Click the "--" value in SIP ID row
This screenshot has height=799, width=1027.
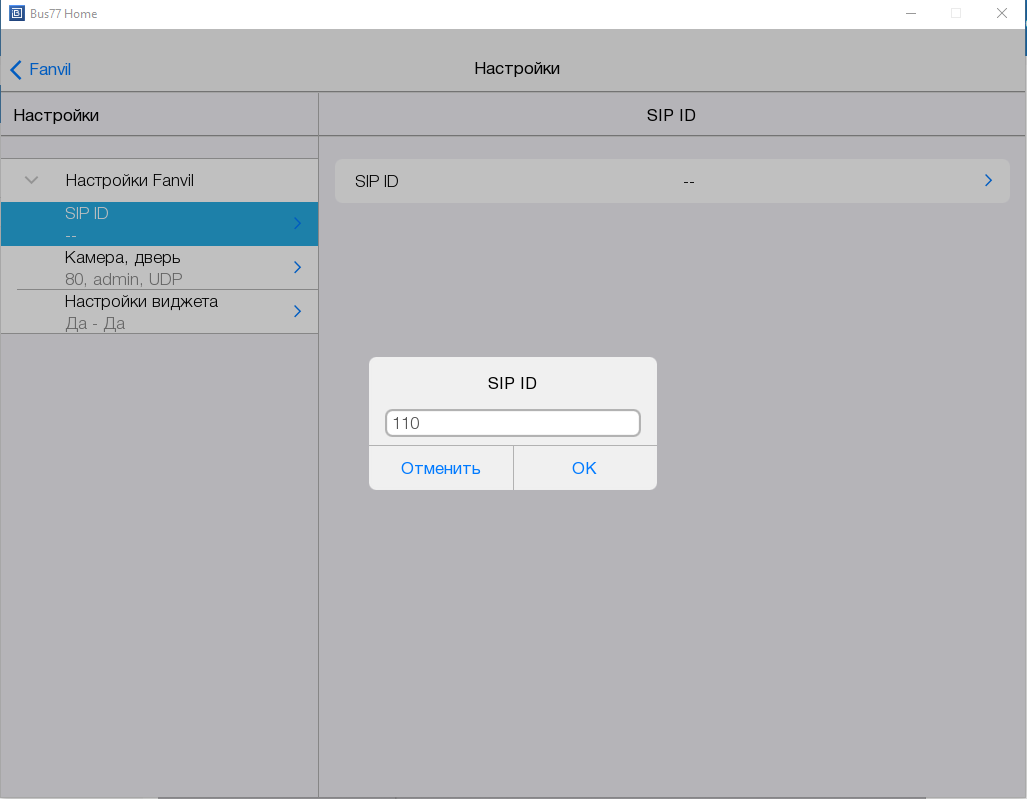pos(688,181)
